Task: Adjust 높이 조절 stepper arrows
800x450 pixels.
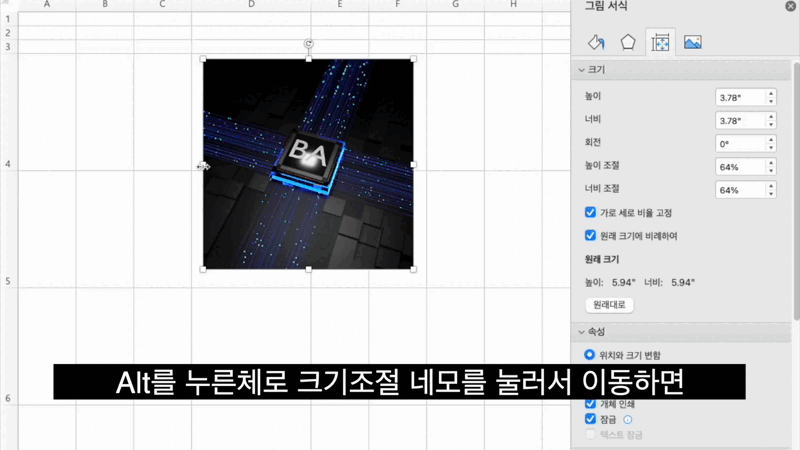Action: [771, 167]
